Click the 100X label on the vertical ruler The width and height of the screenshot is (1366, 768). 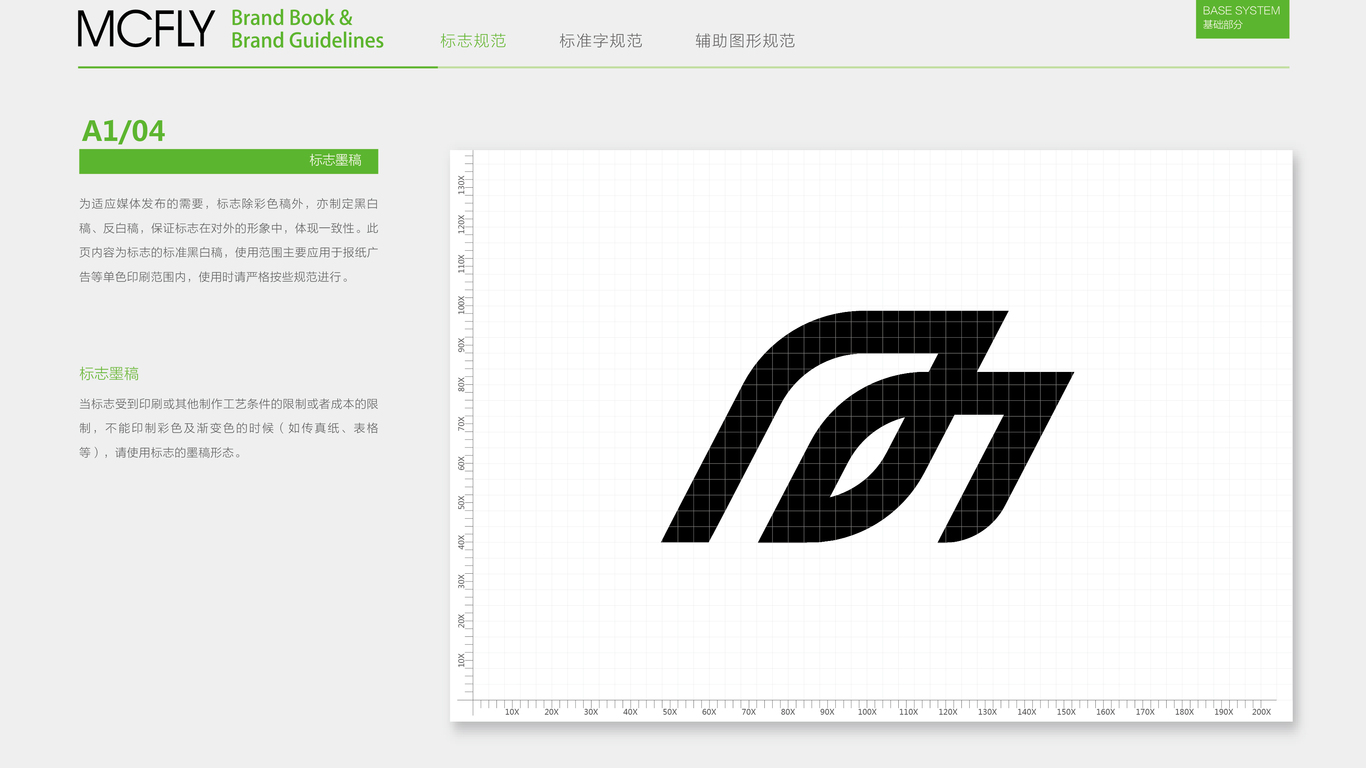[461, 305]
